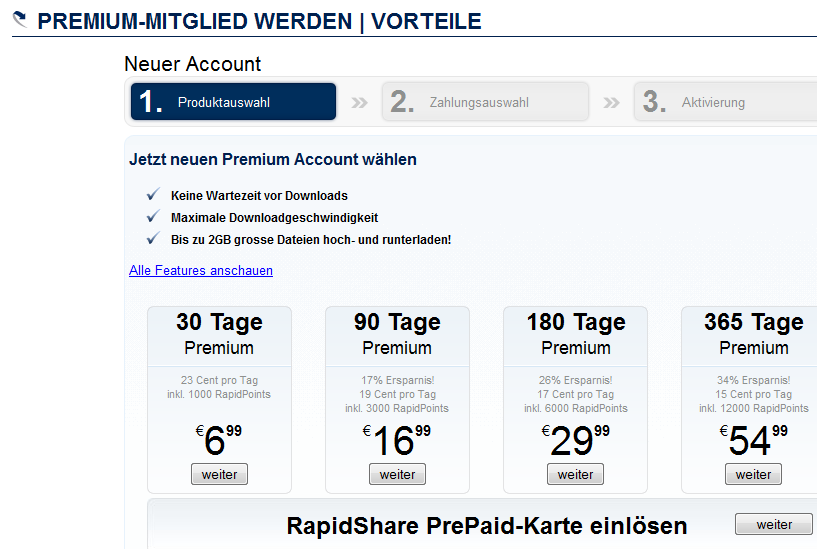The width and height of the screenshot is (817, 549).
Task: Click the '34% Ersparnis!' text
Action: coord(753,380)
